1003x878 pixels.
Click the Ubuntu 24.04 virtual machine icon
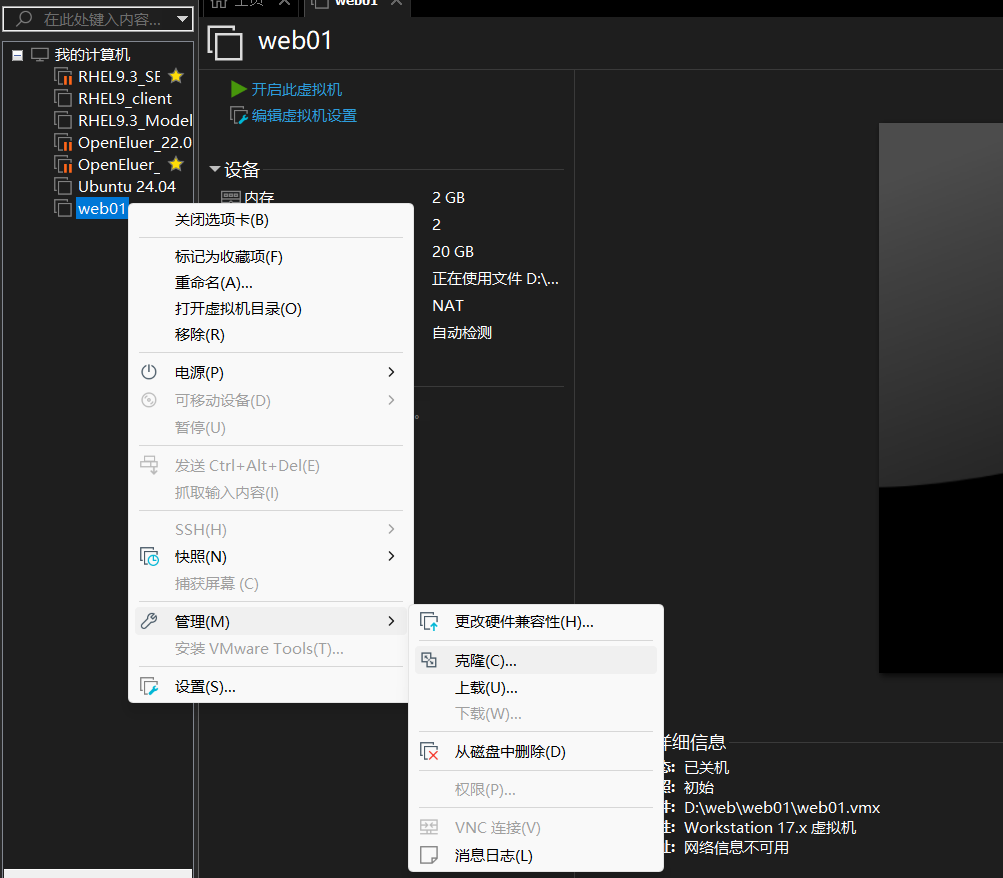tap(63, 187)
